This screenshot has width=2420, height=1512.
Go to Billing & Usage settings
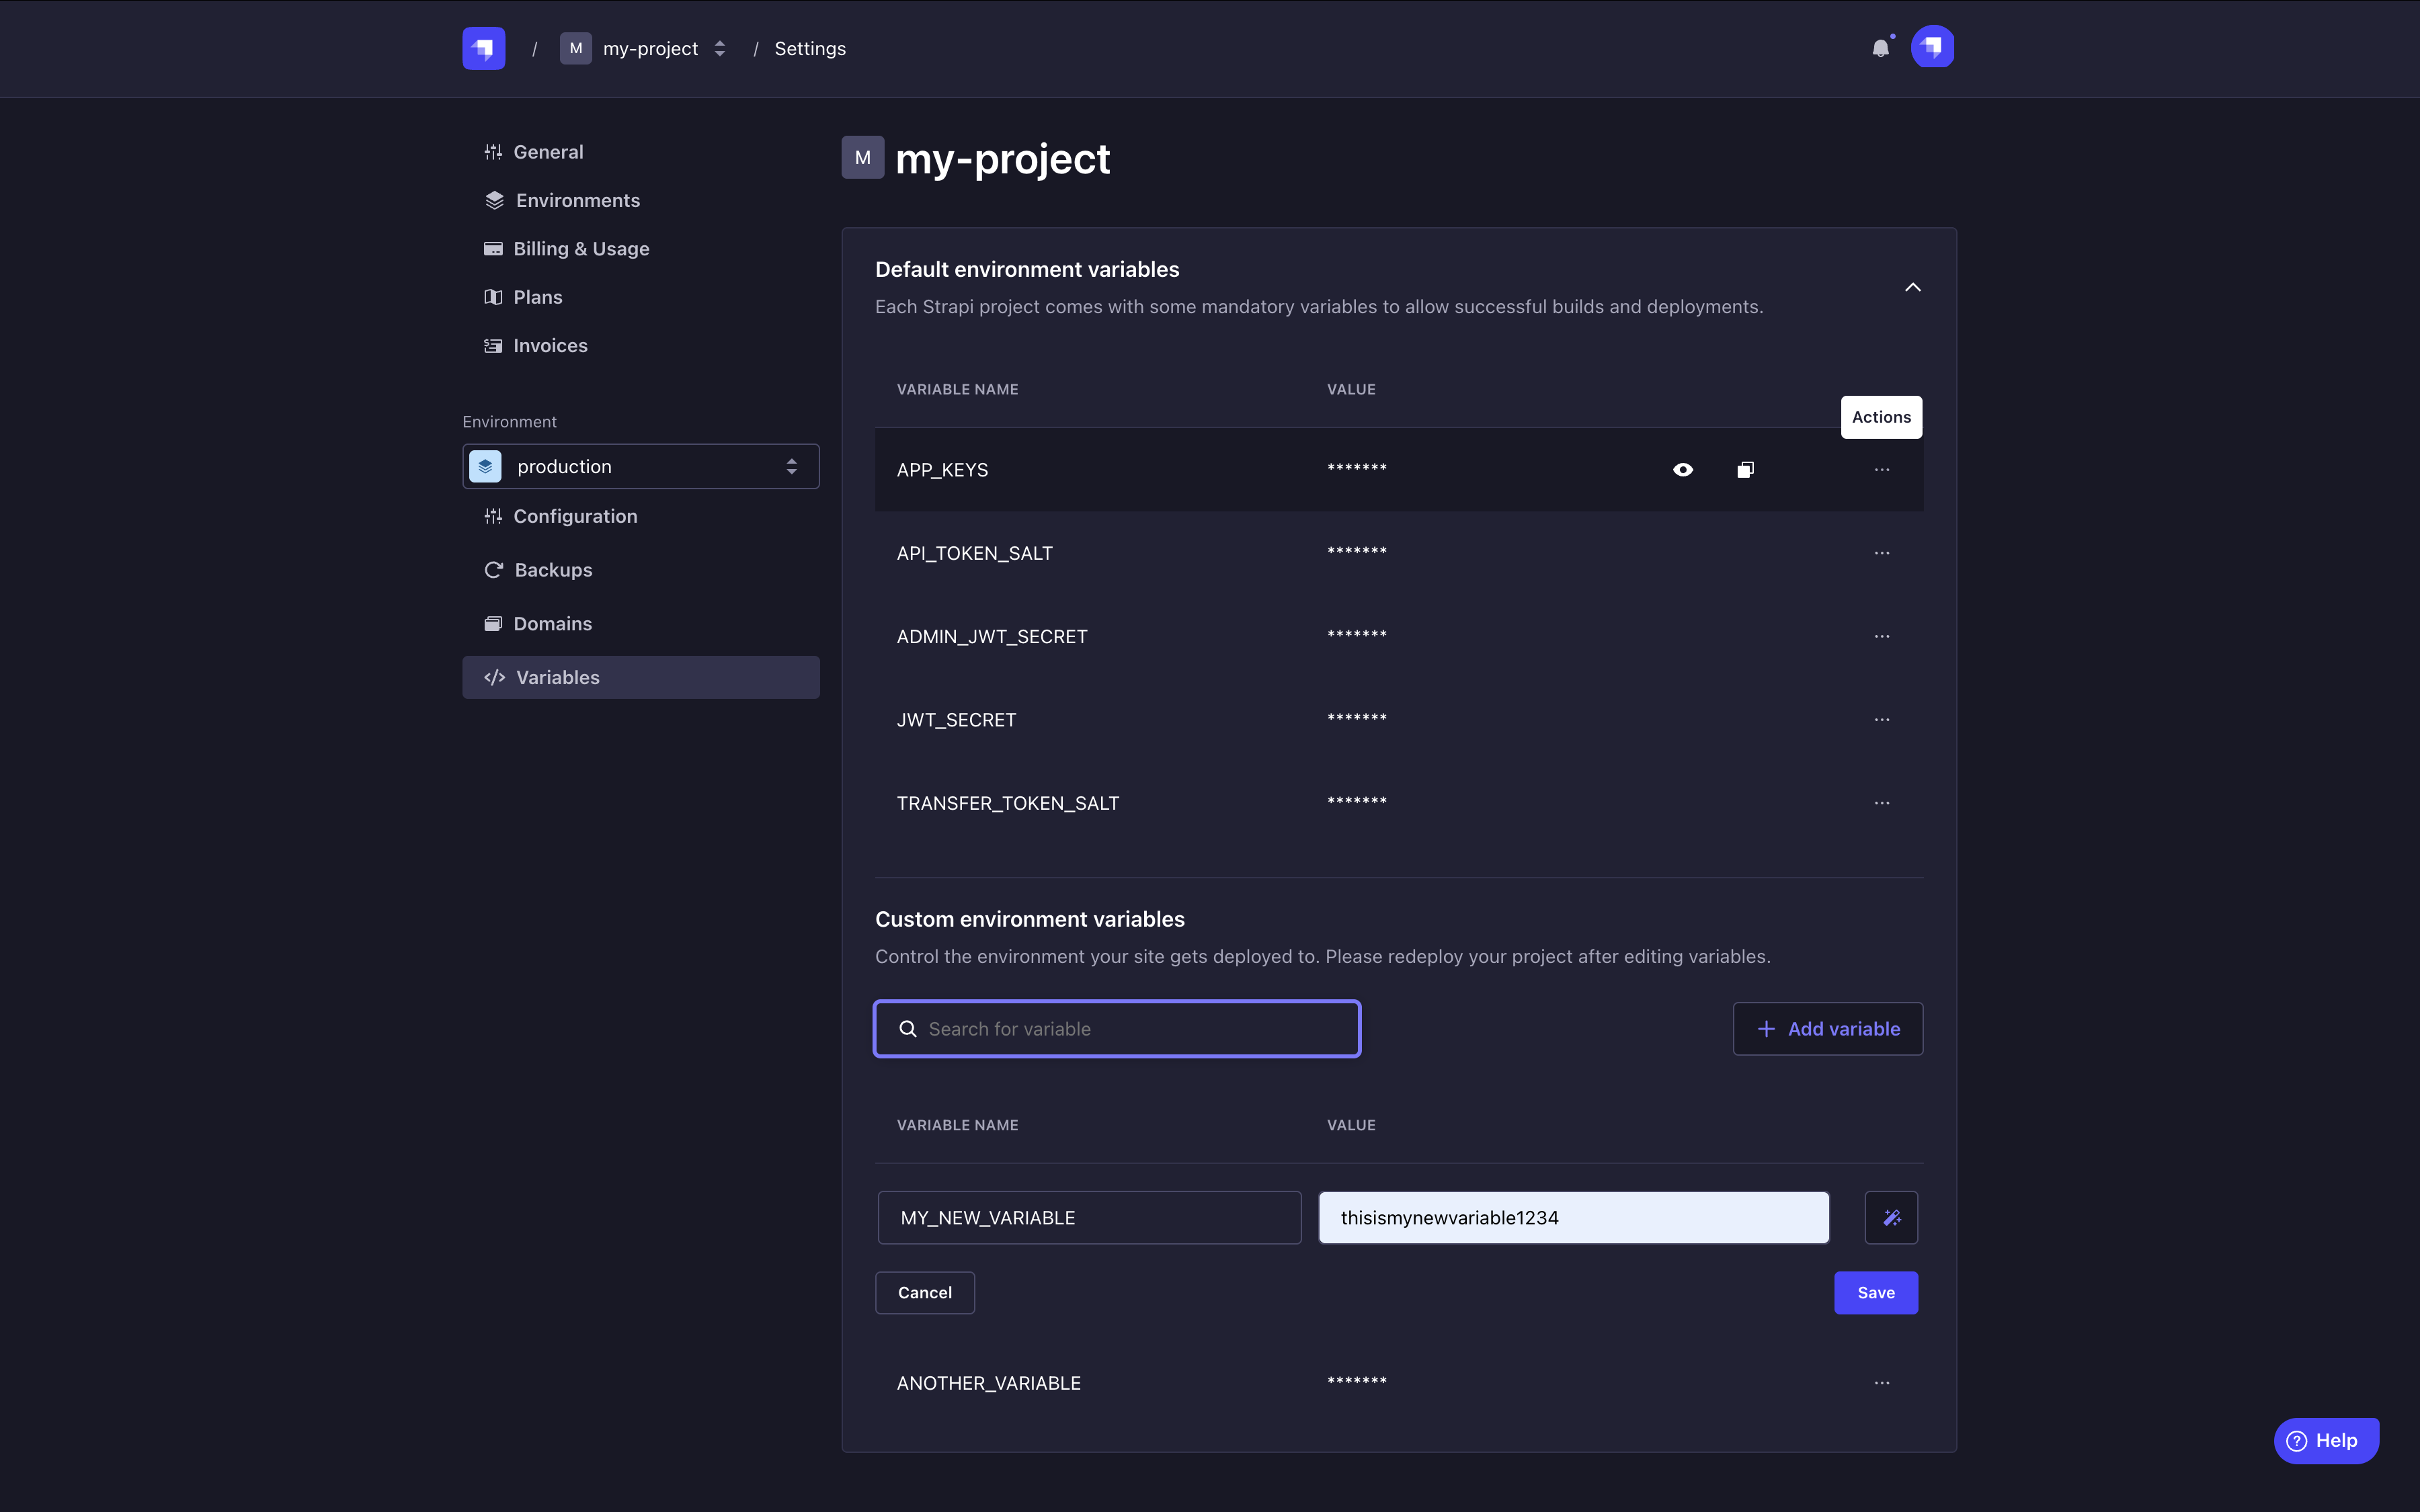(x=580, y=248)
